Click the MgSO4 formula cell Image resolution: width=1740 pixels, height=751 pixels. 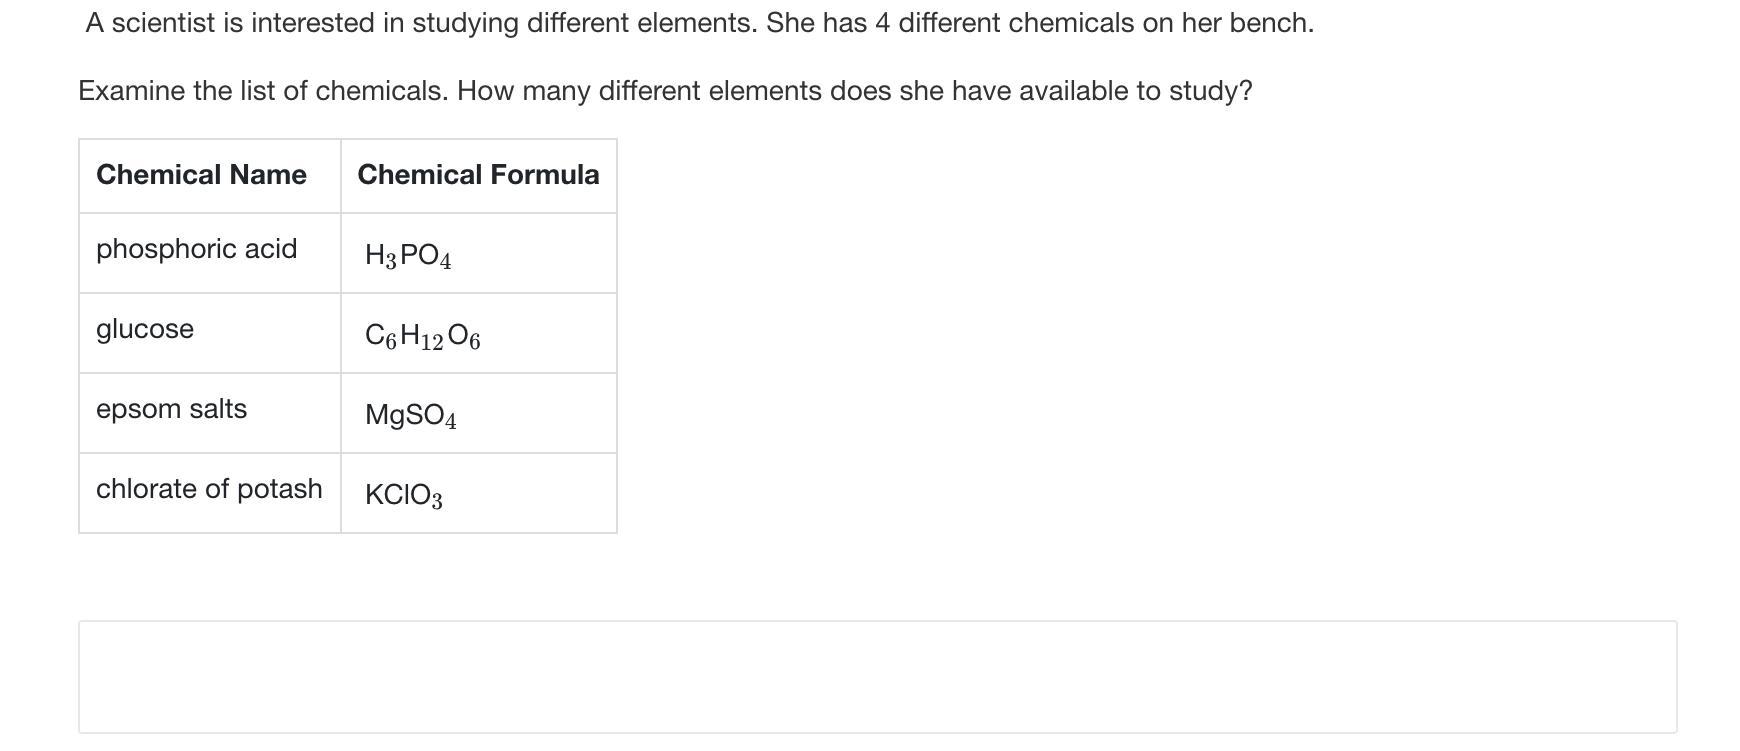[x=410, y=415]
